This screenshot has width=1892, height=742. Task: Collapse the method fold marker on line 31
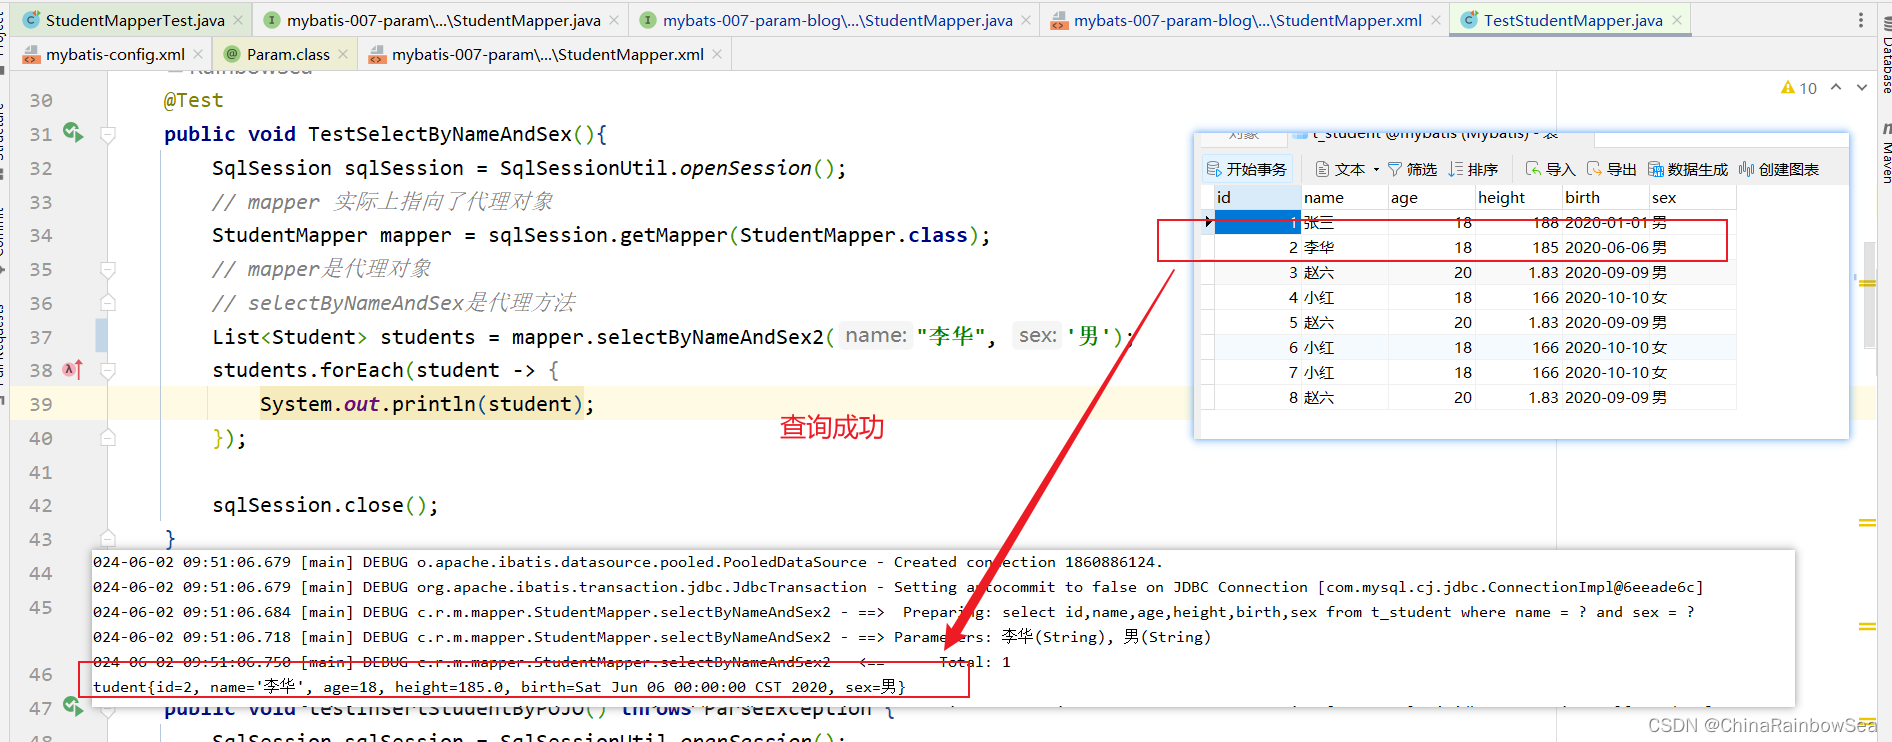(108, 134)
